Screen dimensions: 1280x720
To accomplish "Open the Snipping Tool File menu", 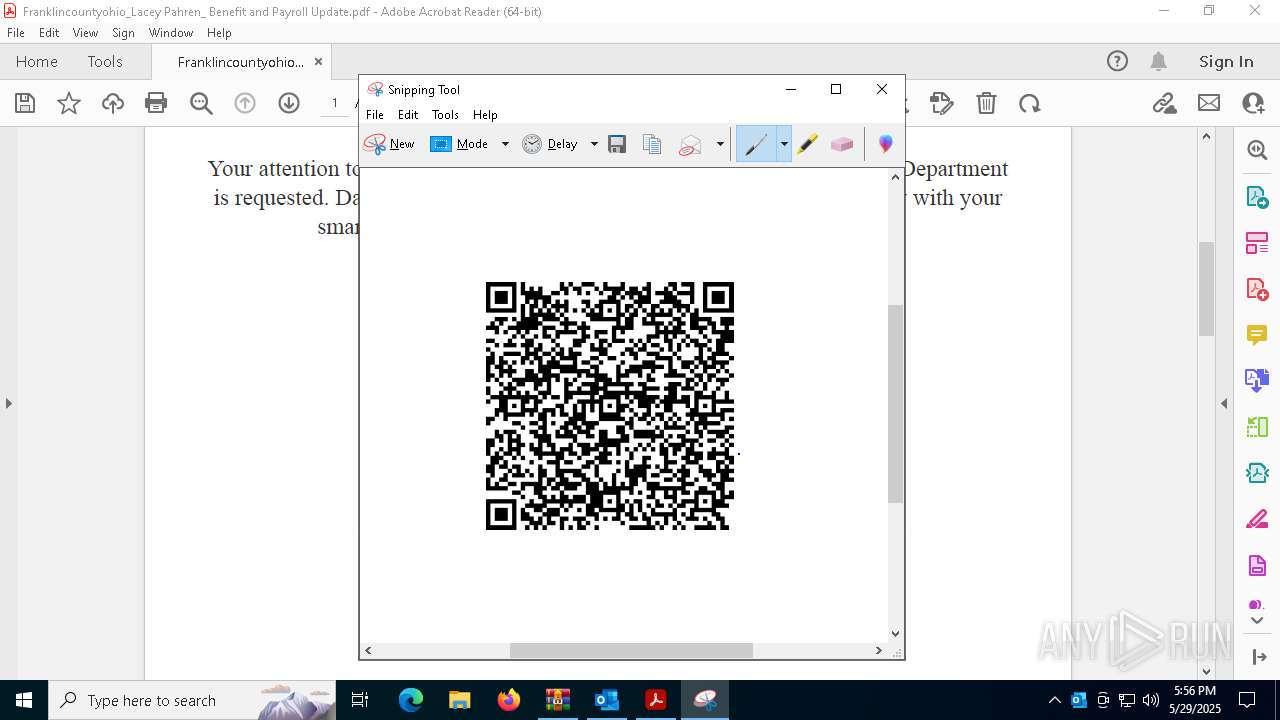I will [x=375, y=115].
